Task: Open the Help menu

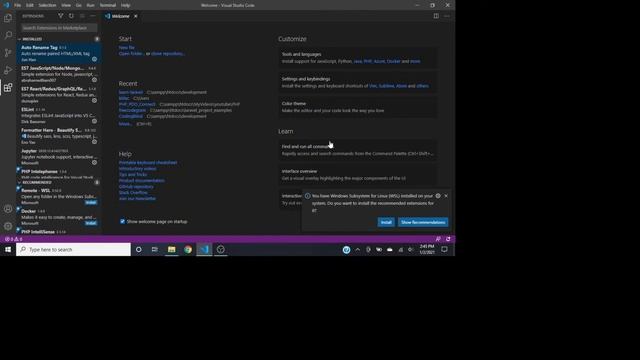Action: (125, 5)
